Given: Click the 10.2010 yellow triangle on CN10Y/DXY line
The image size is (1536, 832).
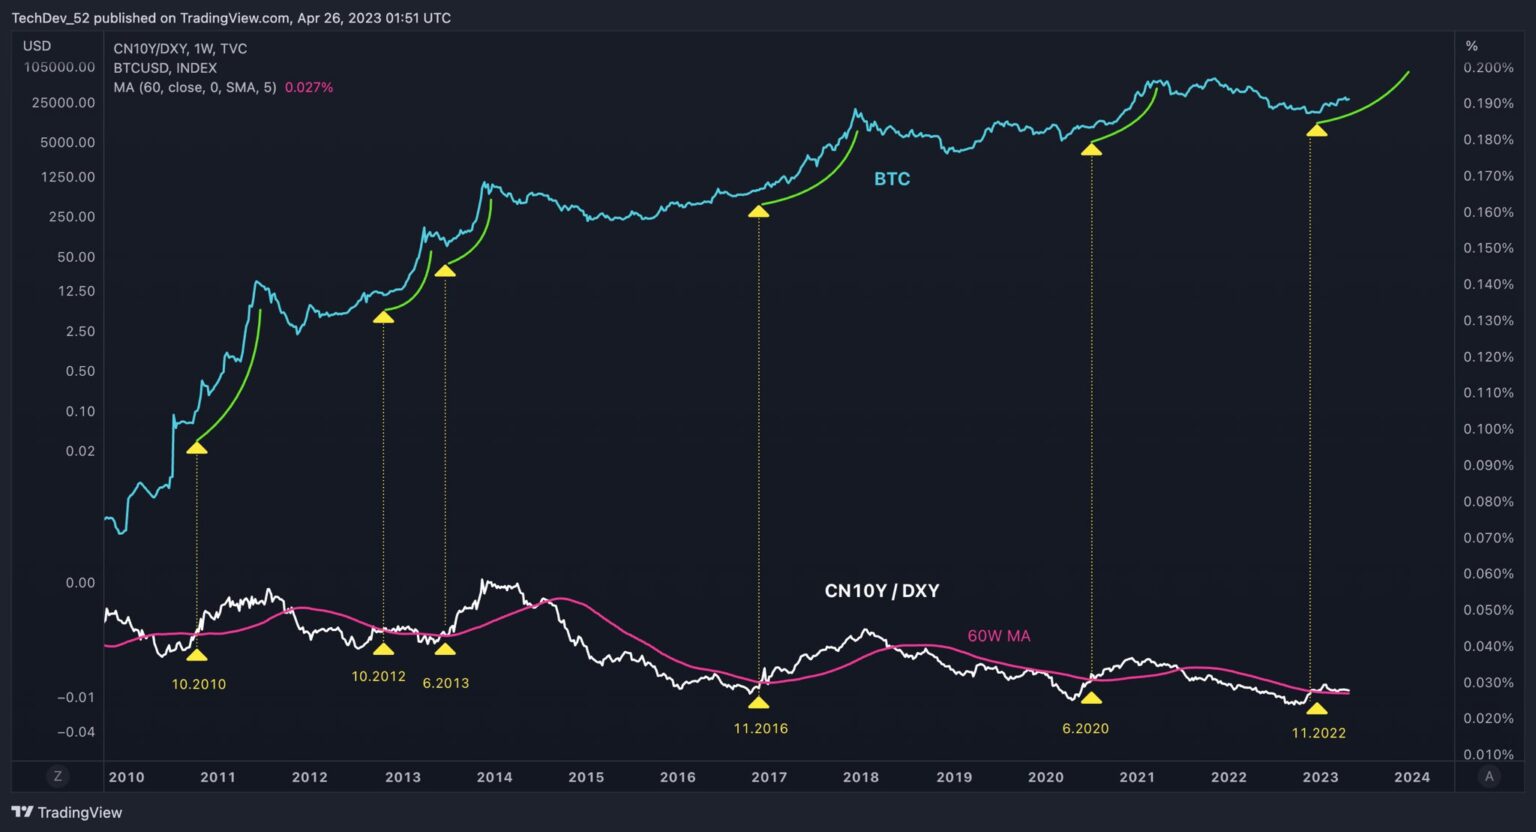Looking at the screenshot, I should (197, 655).
